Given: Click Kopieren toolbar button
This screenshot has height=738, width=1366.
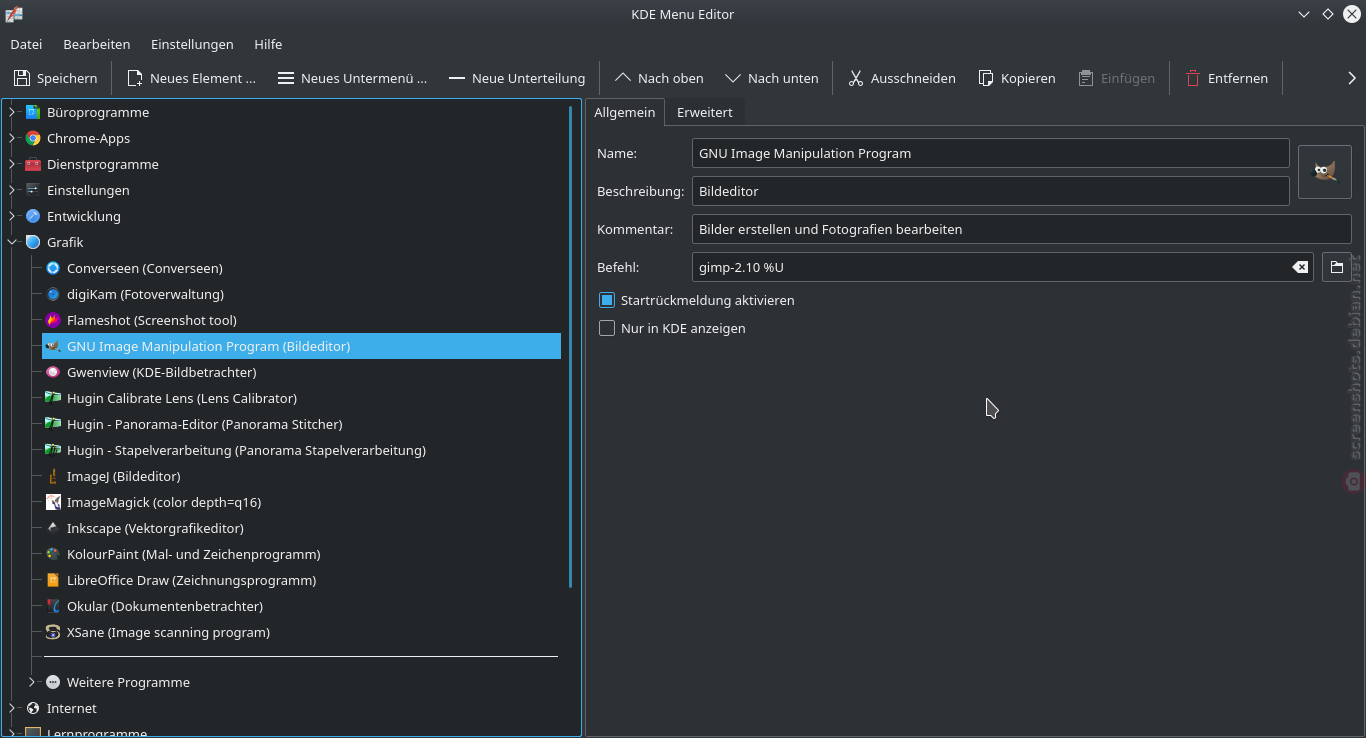Looking at the screenshot, I should pyautogui.click(x=1017, y=78).
